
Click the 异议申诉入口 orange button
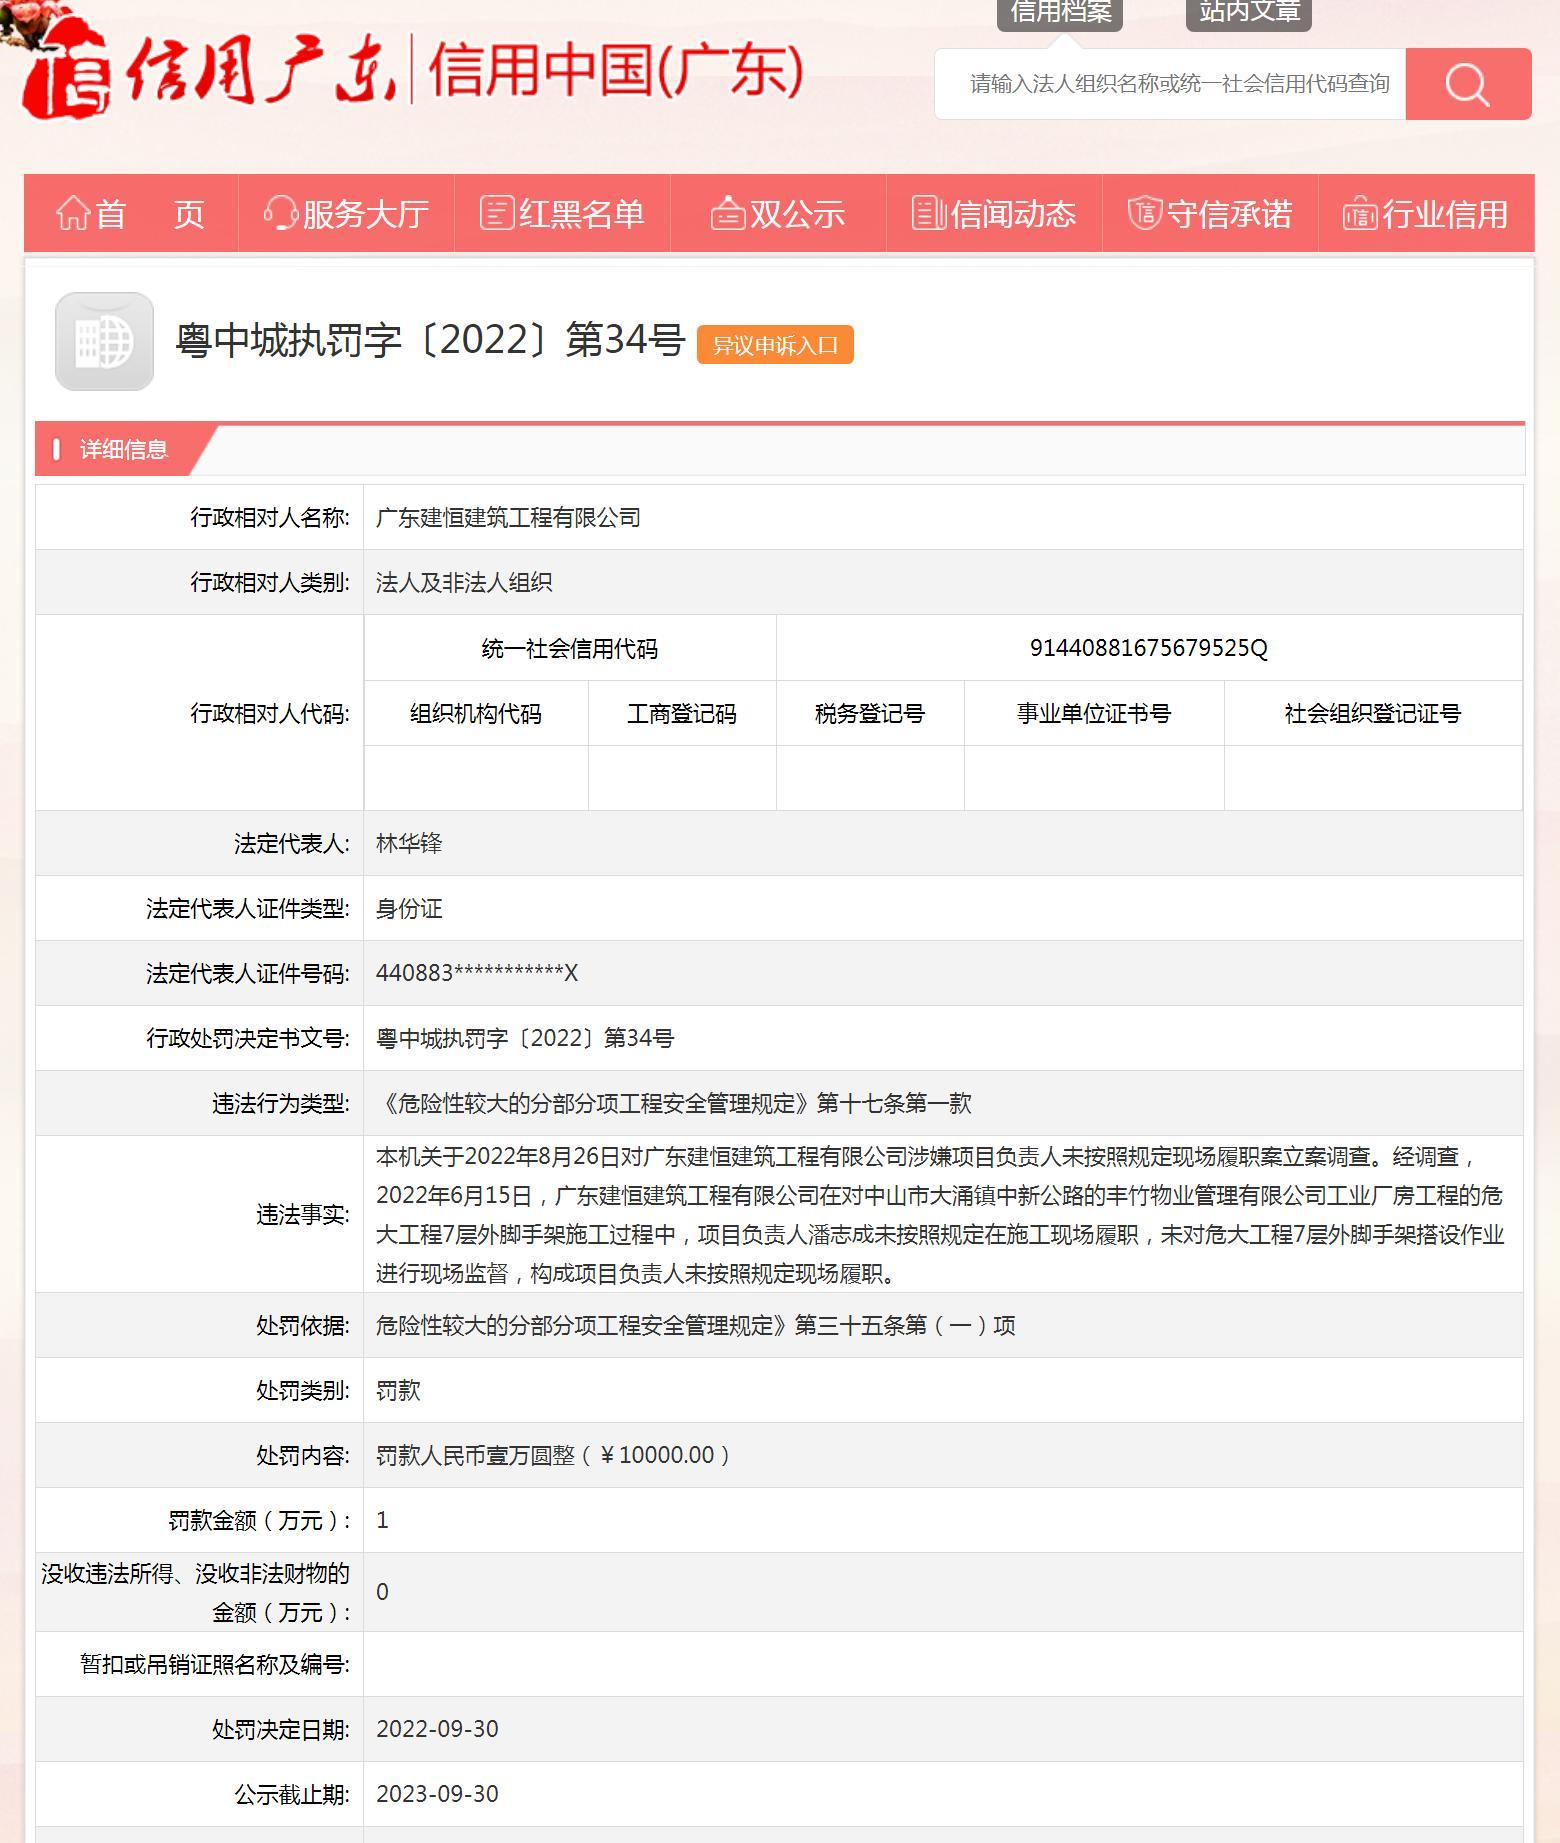click(x=775, y=345)
